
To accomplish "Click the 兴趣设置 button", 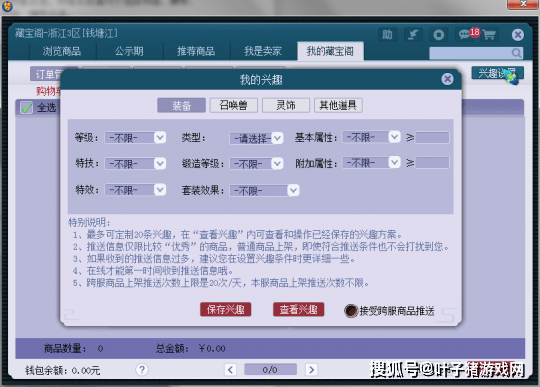I will point(497,73).
